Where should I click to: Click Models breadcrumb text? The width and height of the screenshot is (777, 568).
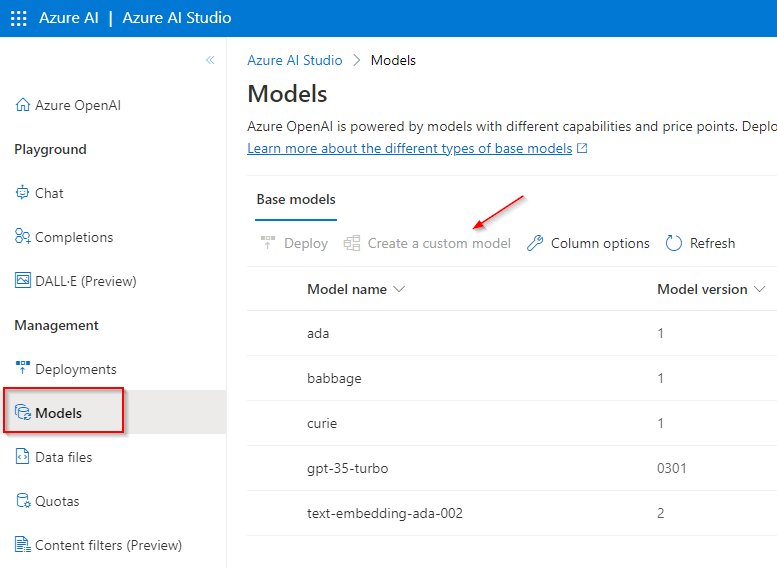pyautogui.click(x=393, y=60)
